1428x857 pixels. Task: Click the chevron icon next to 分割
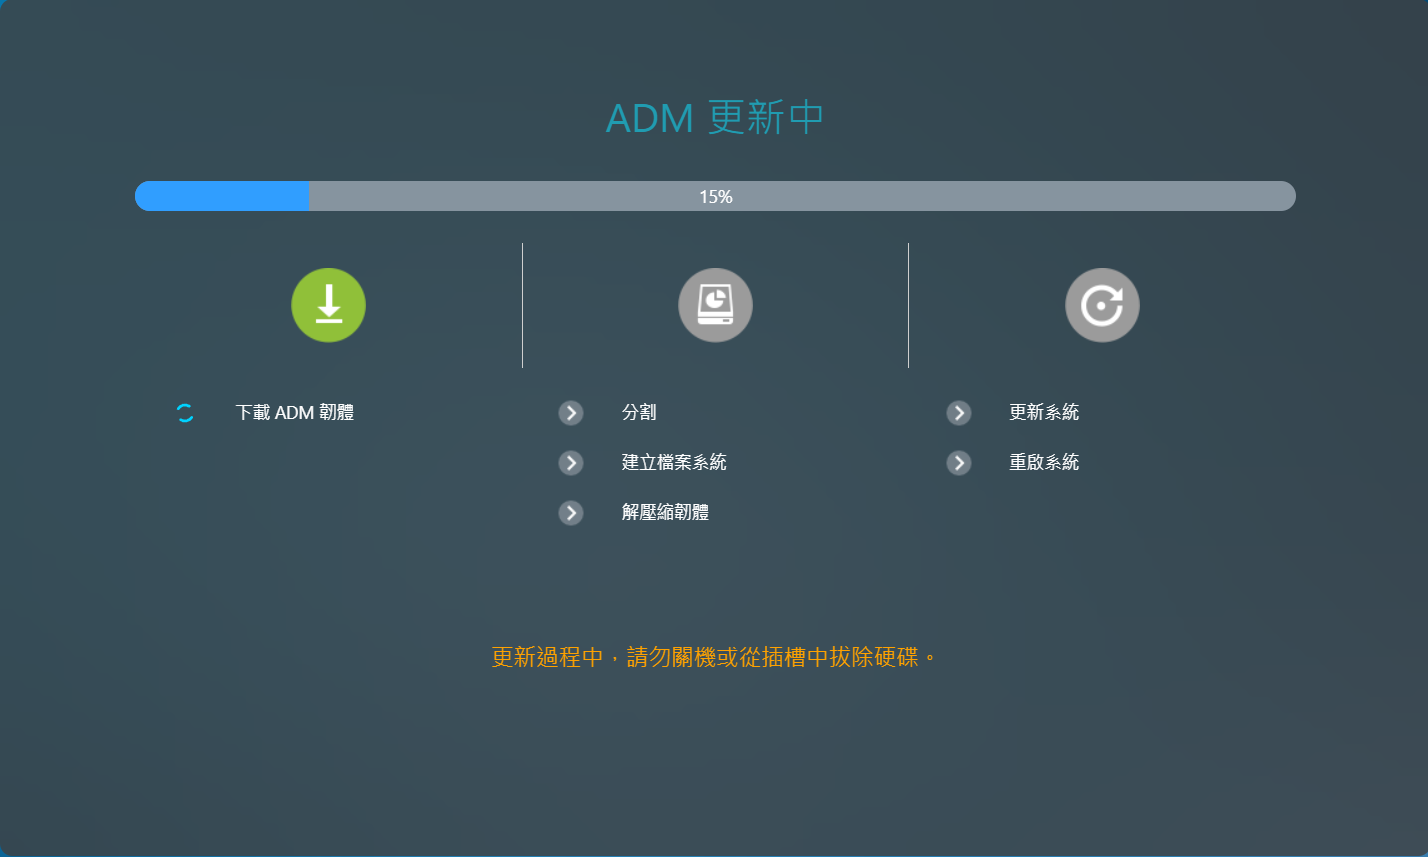571,413
